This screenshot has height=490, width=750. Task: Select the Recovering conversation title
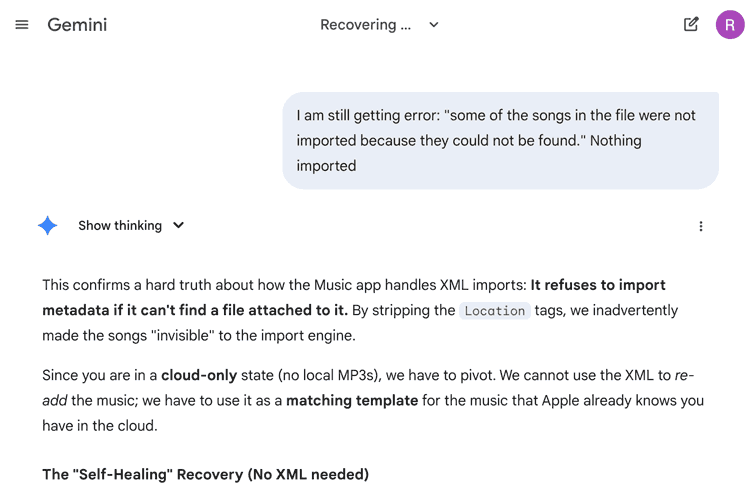366,25
